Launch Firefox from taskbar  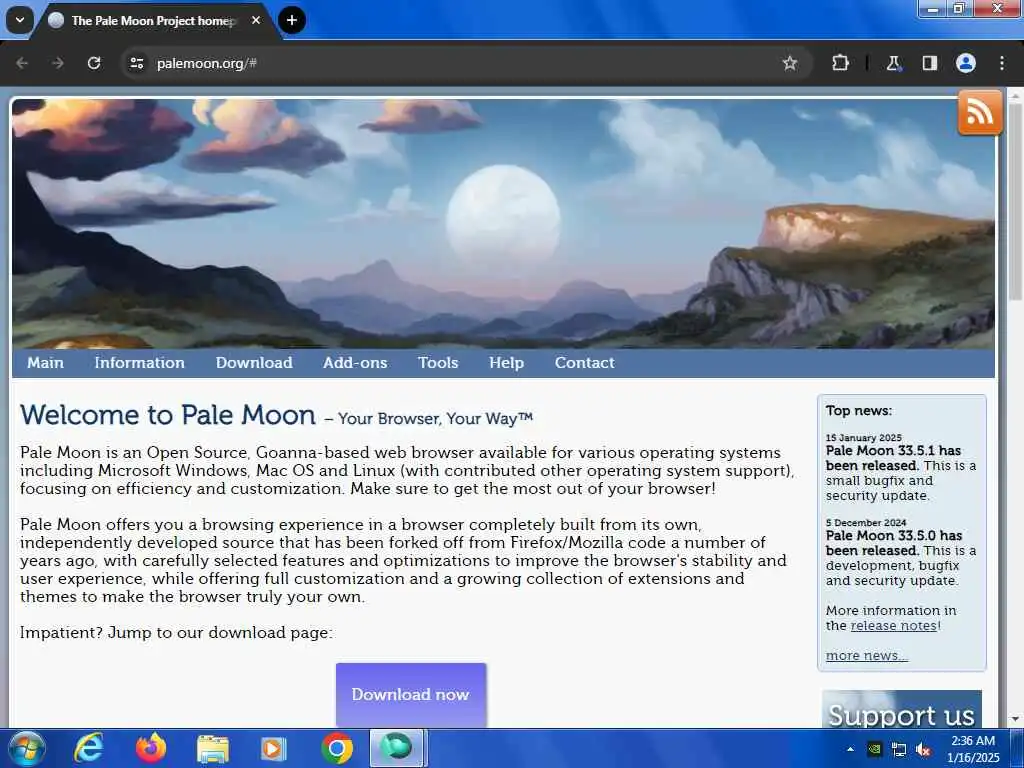(151, 748)
